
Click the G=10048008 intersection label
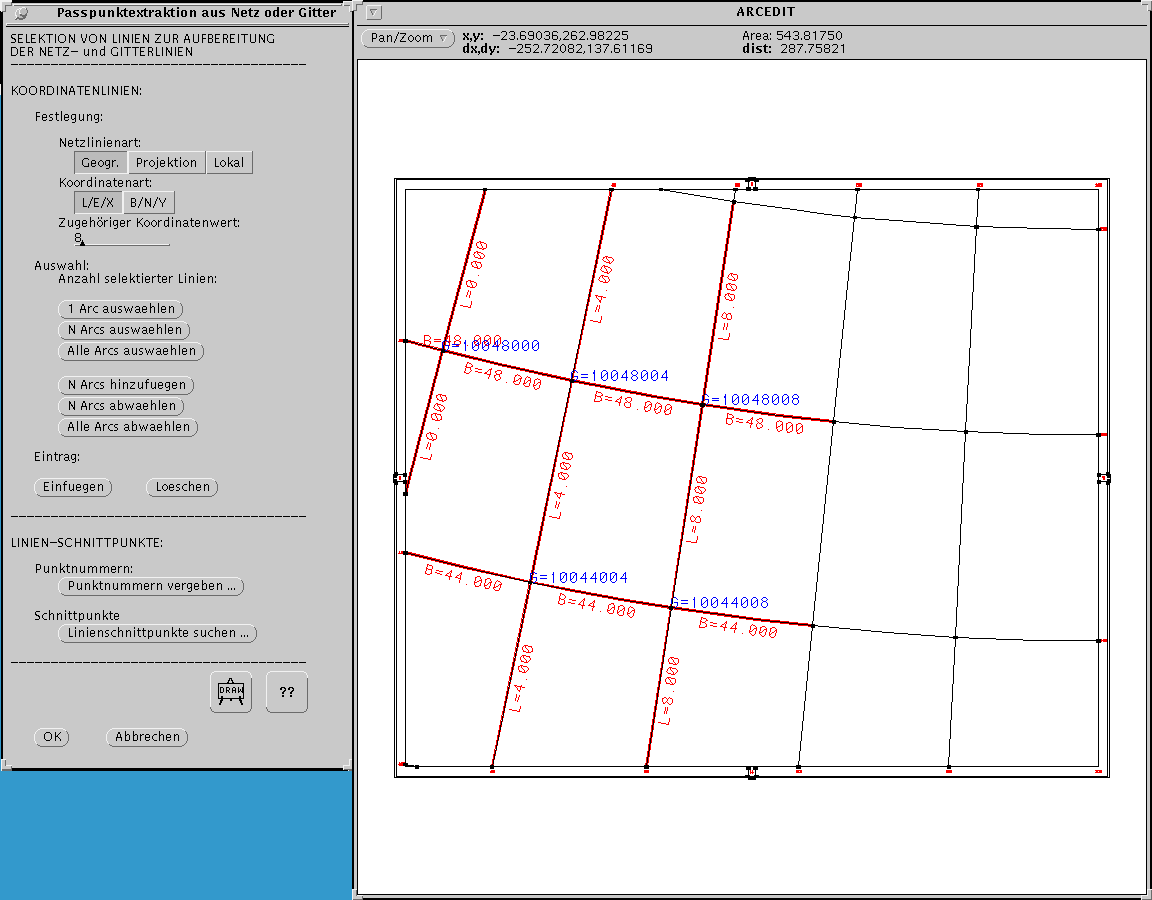tap(751, 400)
